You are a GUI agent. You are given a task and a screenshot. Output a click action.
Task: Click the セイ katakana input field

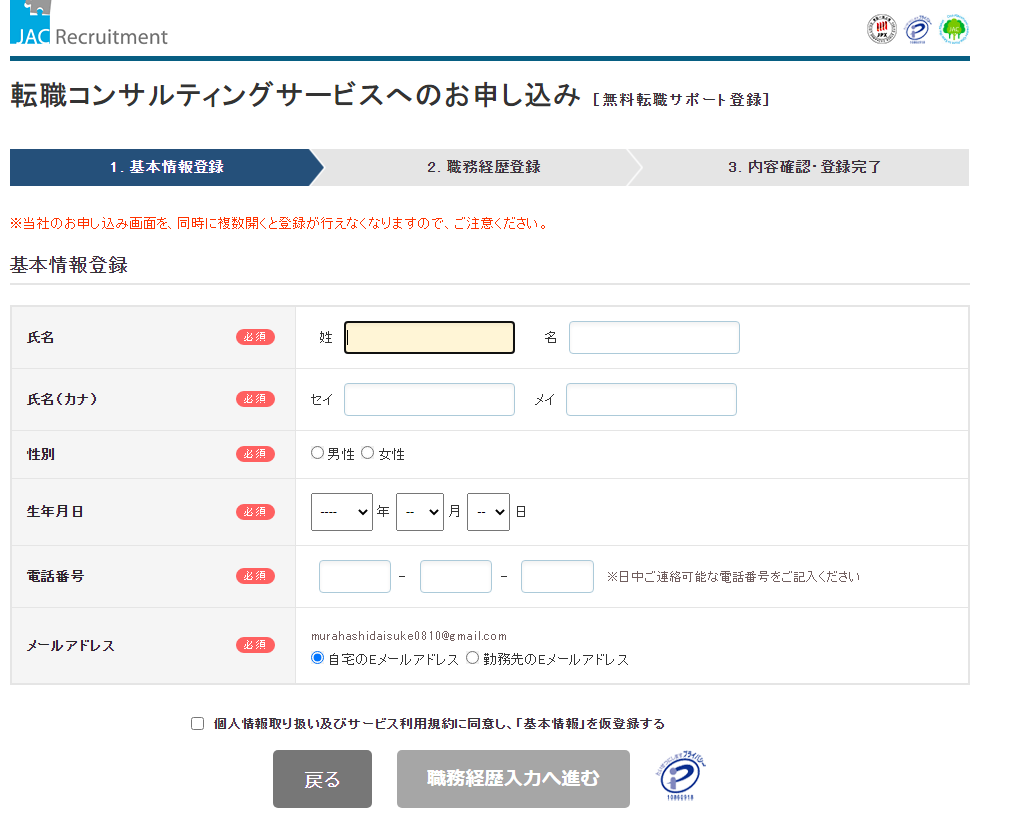click(x=429, y=399)
